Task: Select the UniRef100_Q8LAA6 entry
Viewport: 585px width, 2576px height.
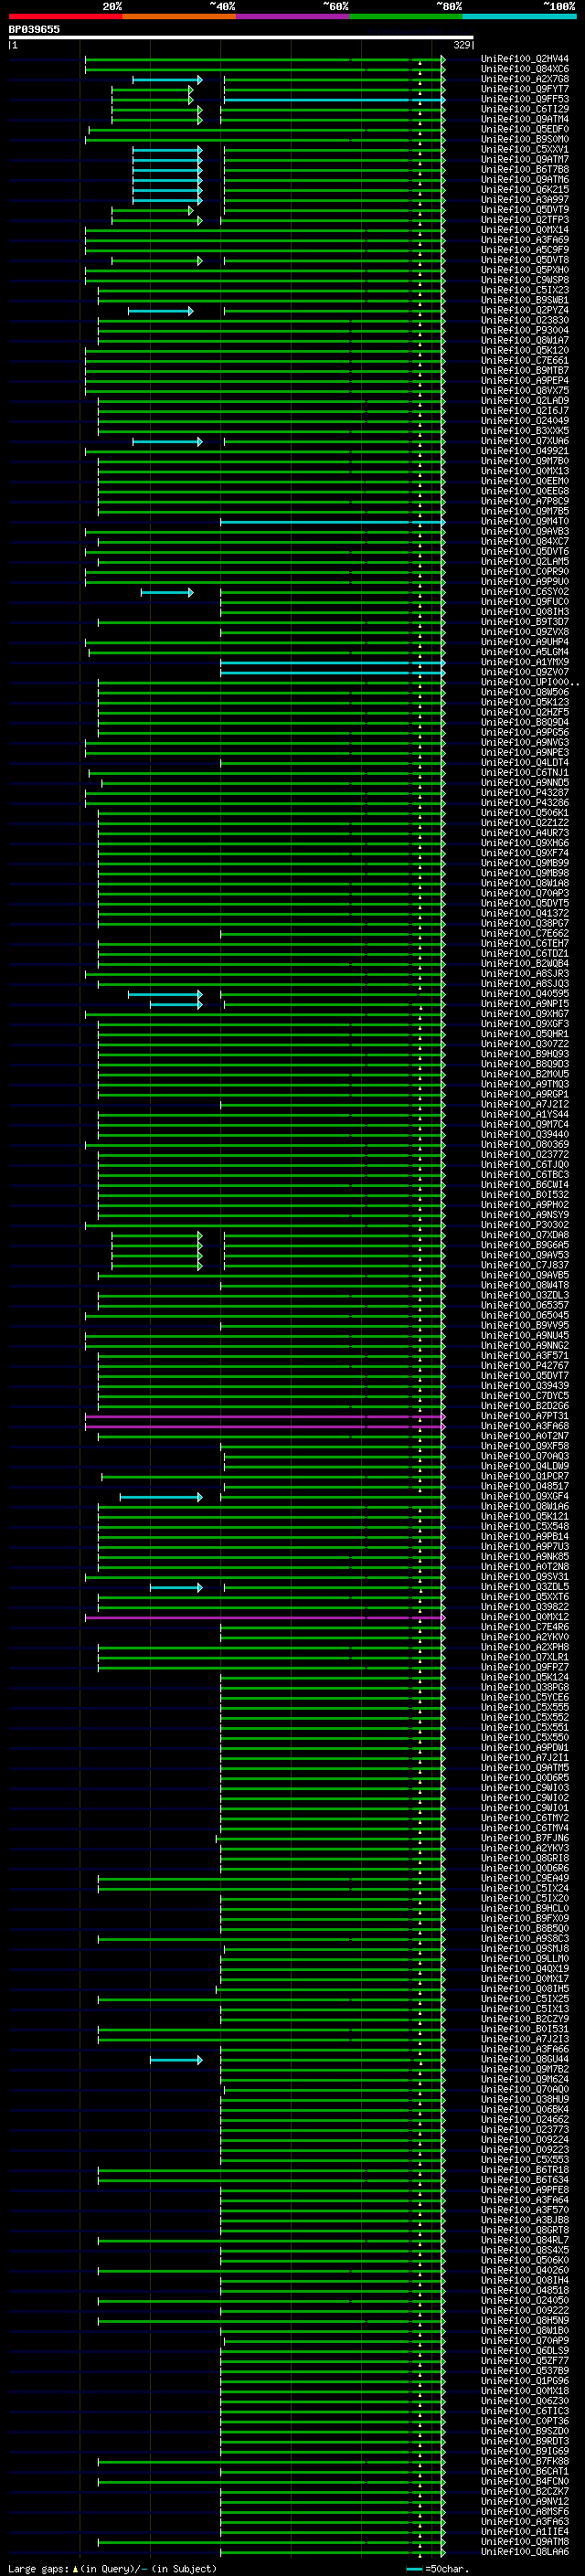Action: (x=525, y=2552)
